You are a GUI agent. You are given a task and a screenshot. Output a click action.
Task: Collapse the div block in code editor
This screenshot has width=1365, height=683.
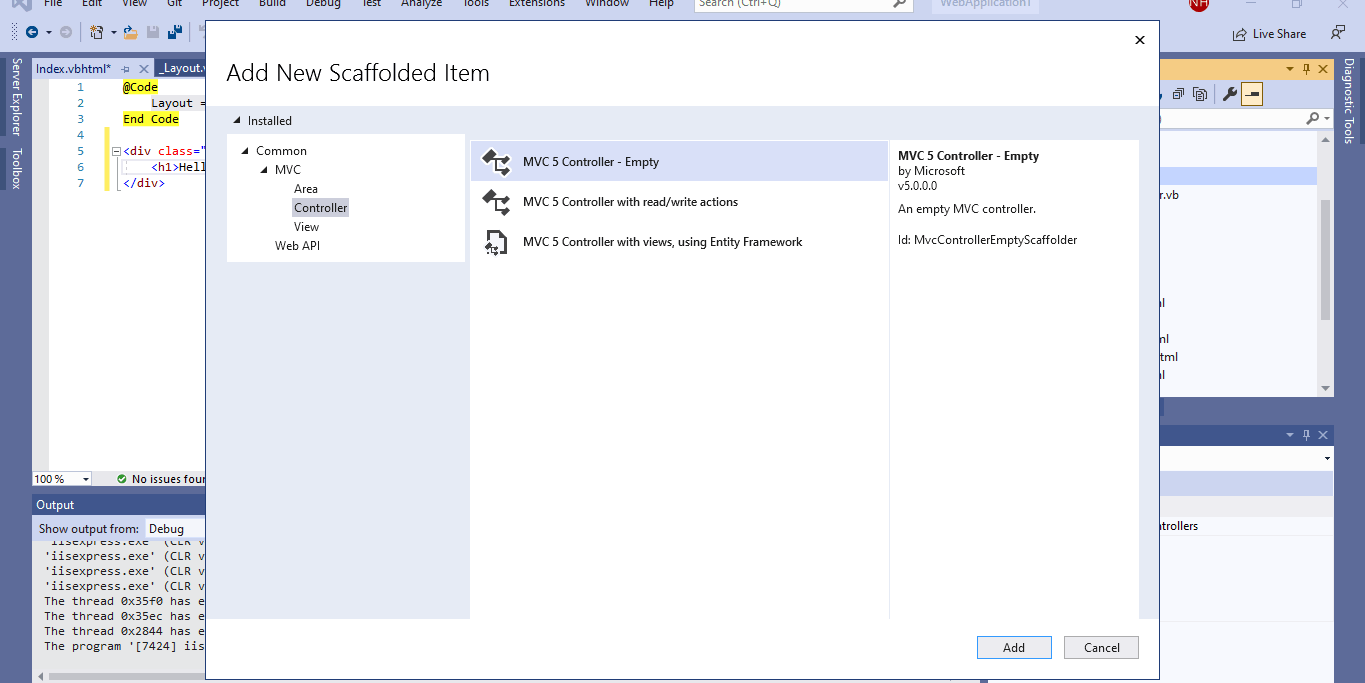click(x=116, y=152)
